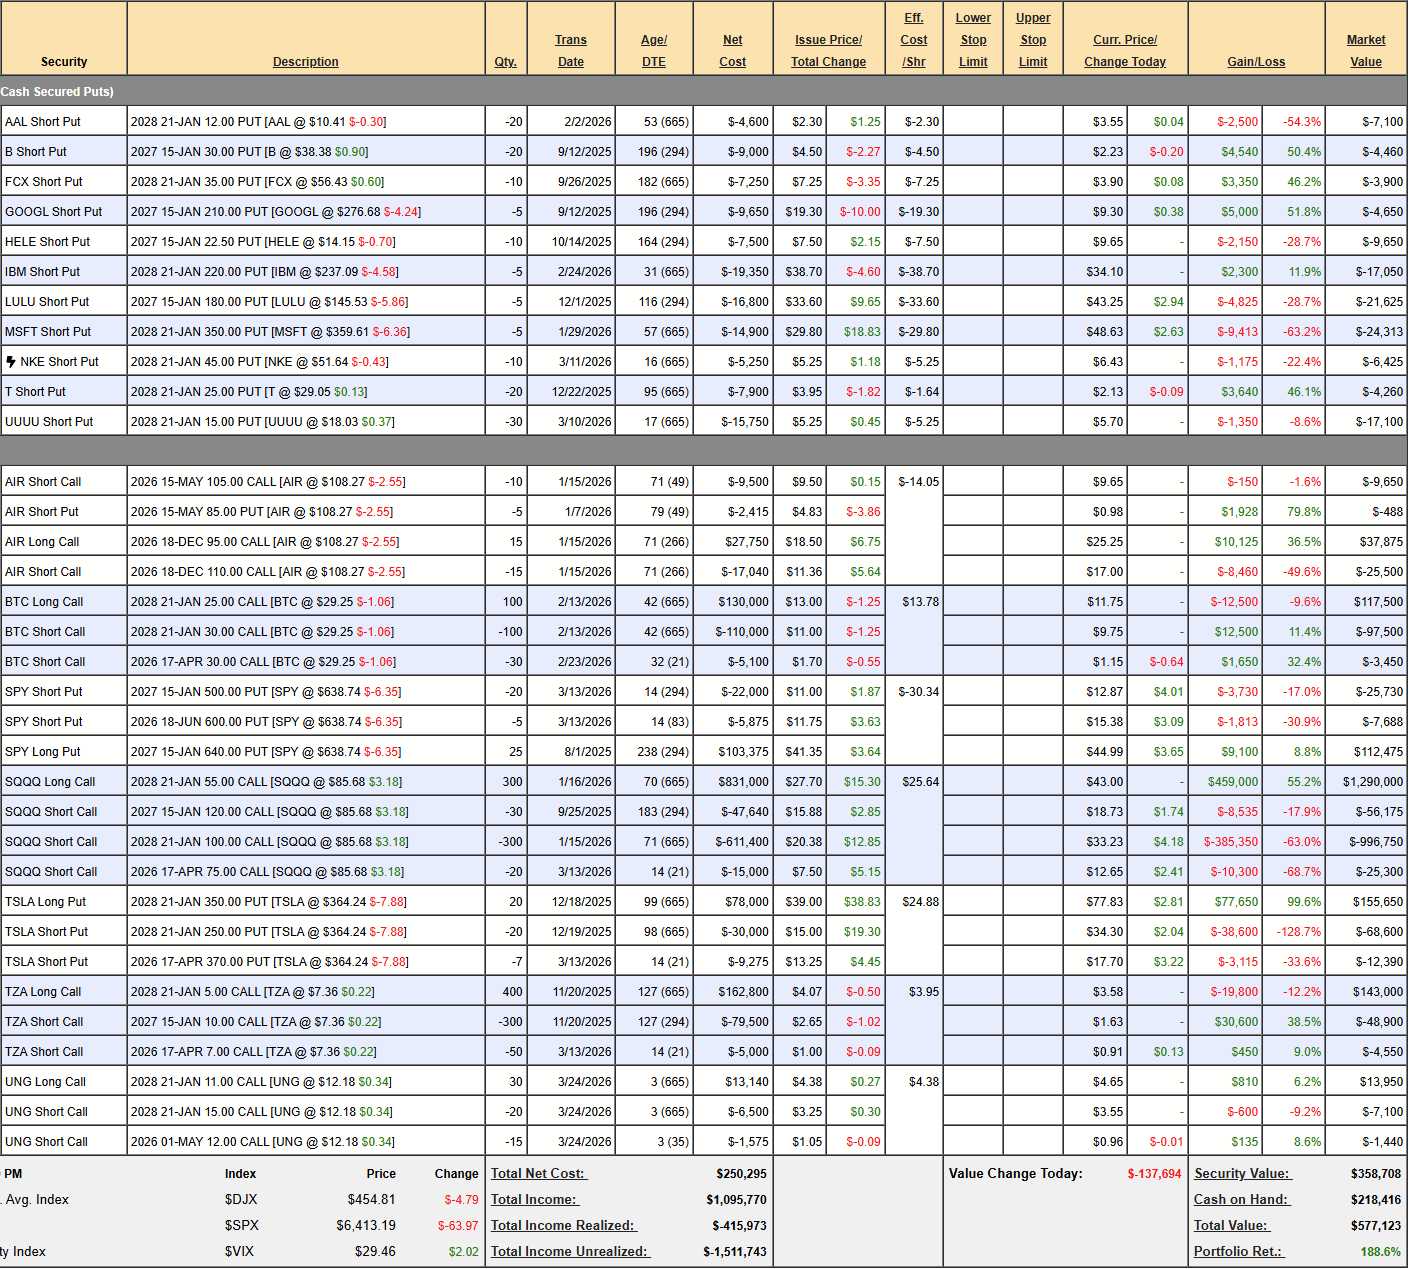Sort by Gain/Loss column header
Viewport: 1409px width, 1269px height.
click(1255, 62)
